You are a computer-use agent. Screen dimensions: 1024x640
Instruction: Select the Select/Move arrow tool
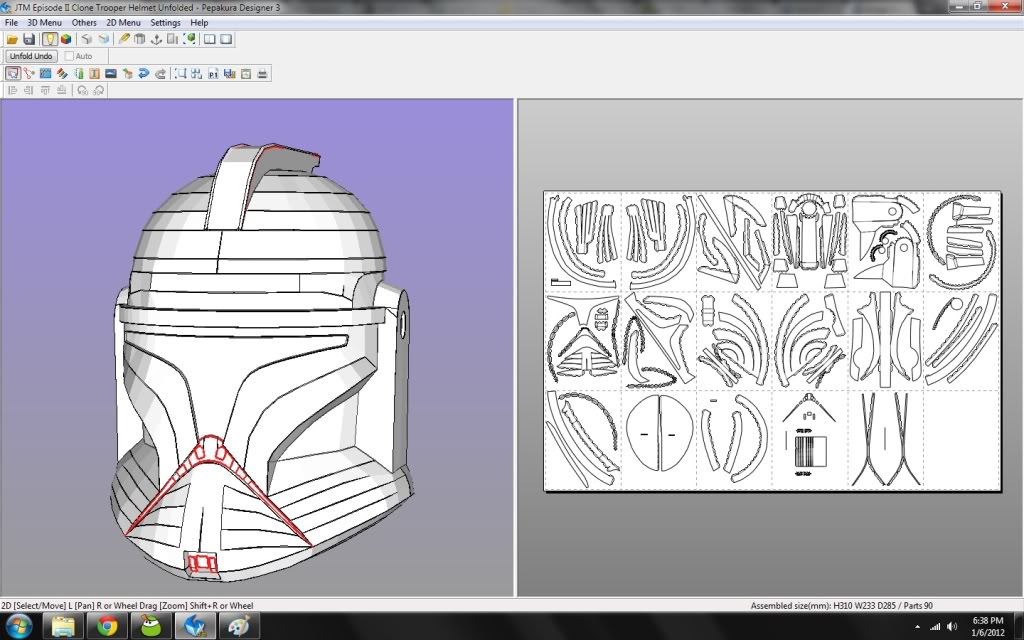12,73
